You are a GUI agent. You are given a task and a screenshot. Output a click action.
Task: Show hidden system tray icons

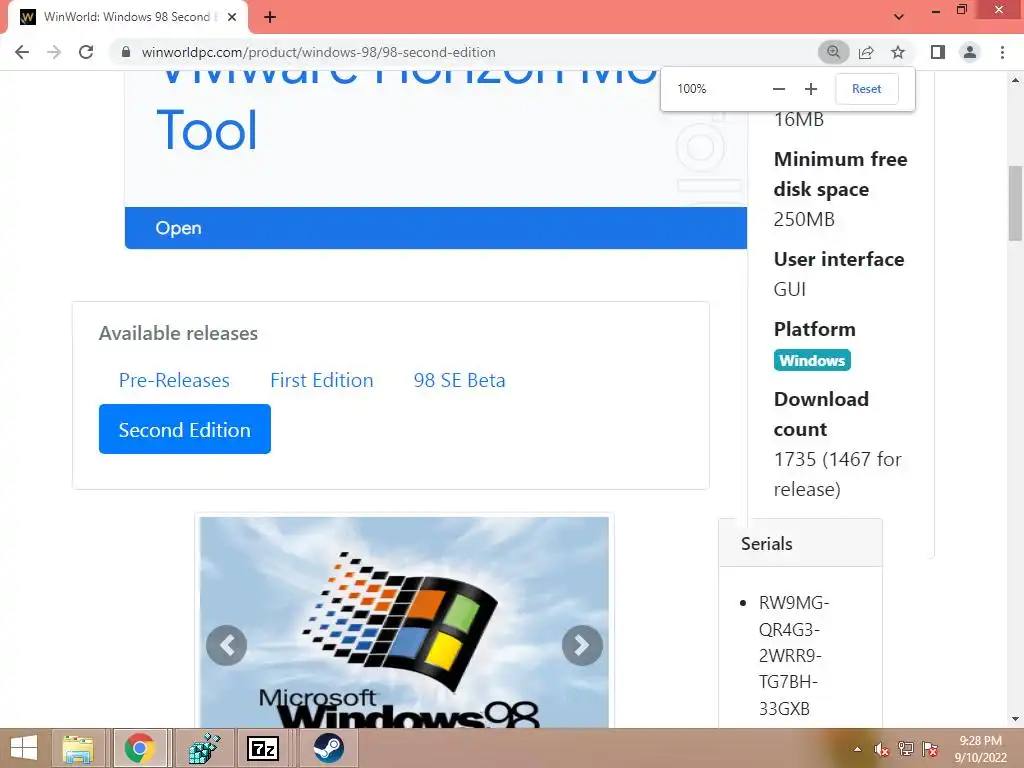(x=857, y=749)
